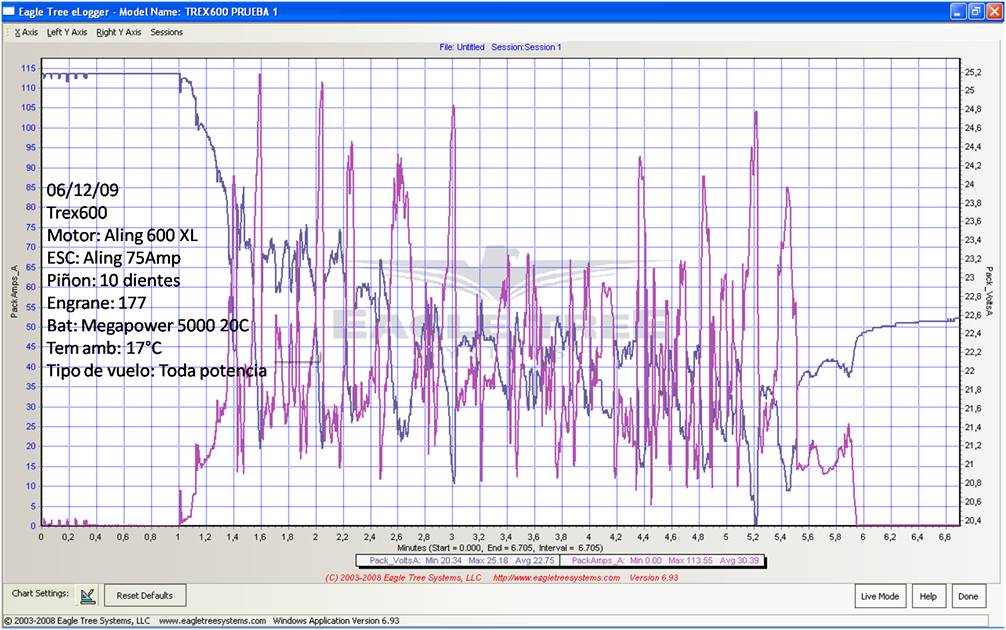
Task: Click the Pack Amps_A left axis label
Action: [x=14, y=291]
